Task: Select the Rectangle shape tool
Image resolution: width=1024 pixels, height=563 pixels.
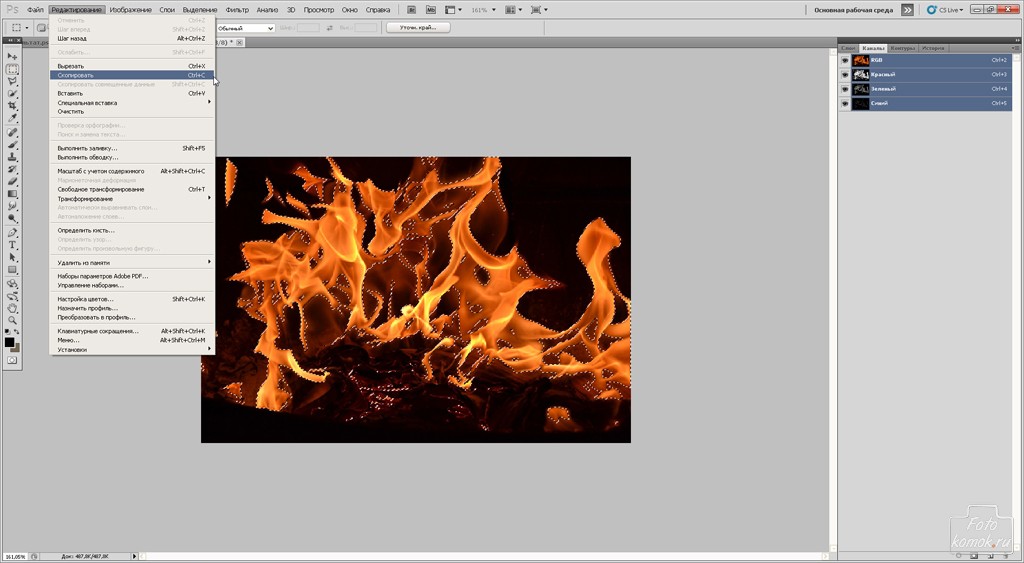Action: [x=12, y=270]
